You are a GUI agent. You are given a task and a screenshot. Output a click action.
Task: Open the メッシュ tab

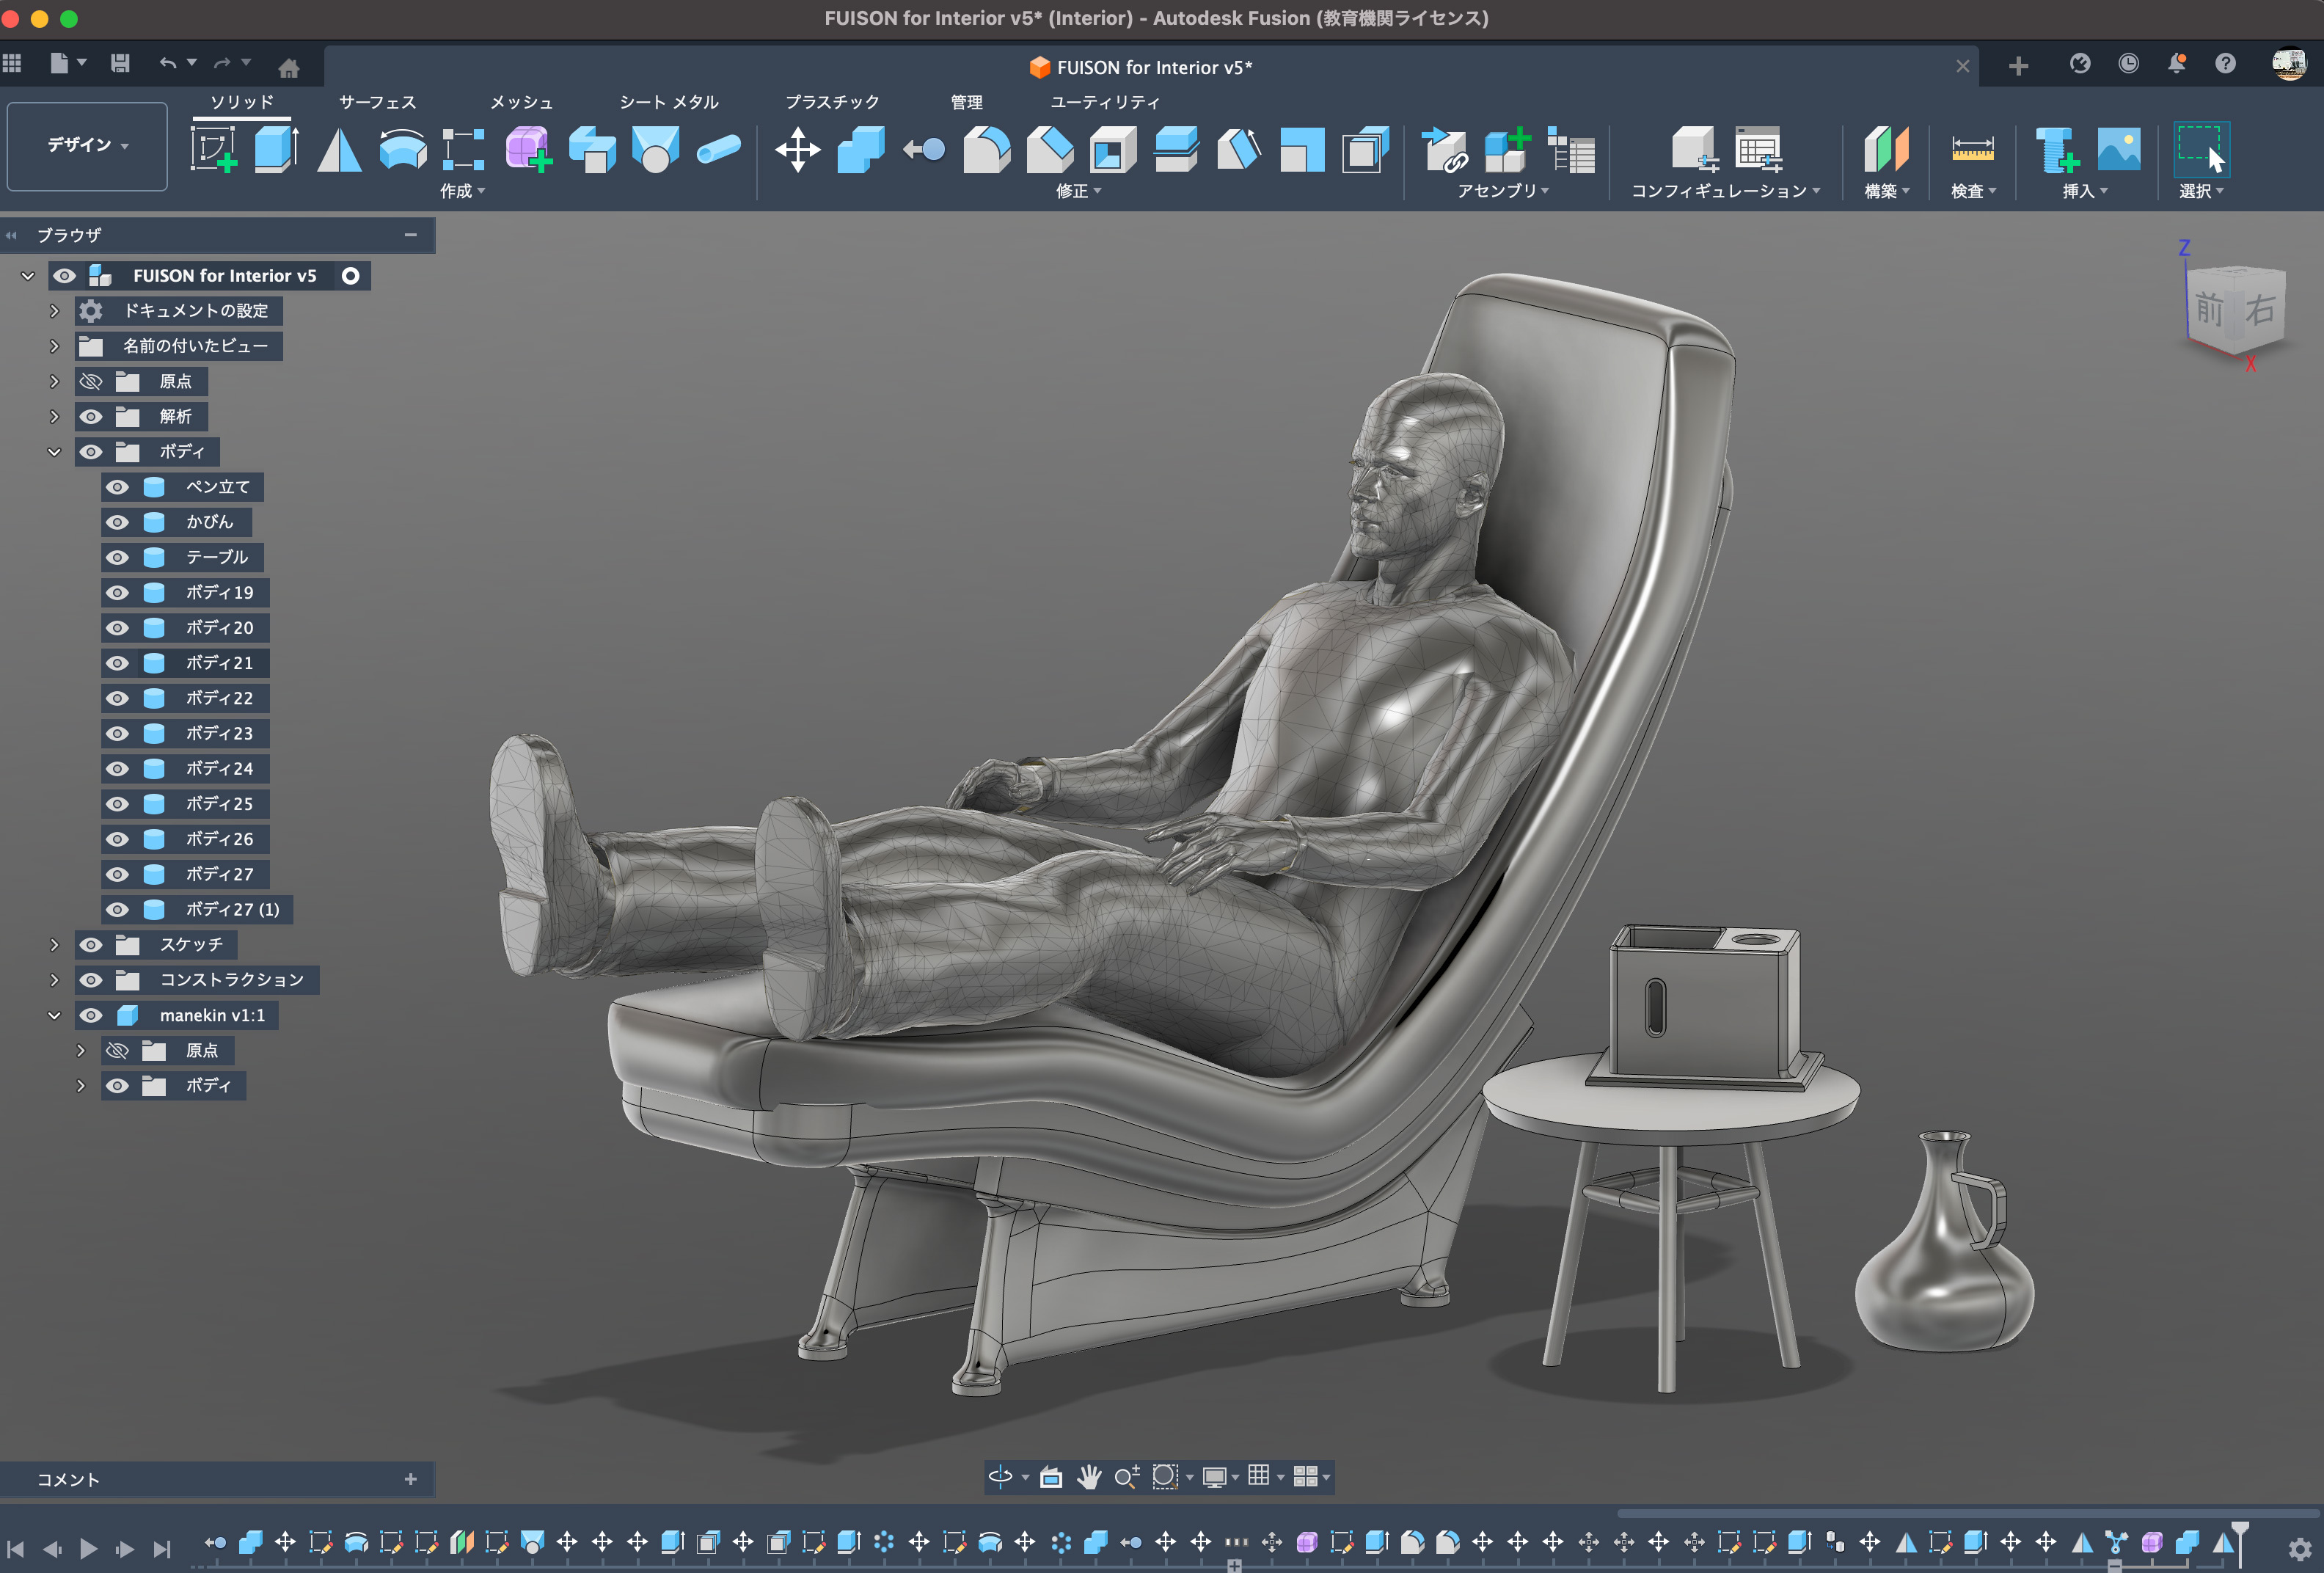(x=521, y=102)
